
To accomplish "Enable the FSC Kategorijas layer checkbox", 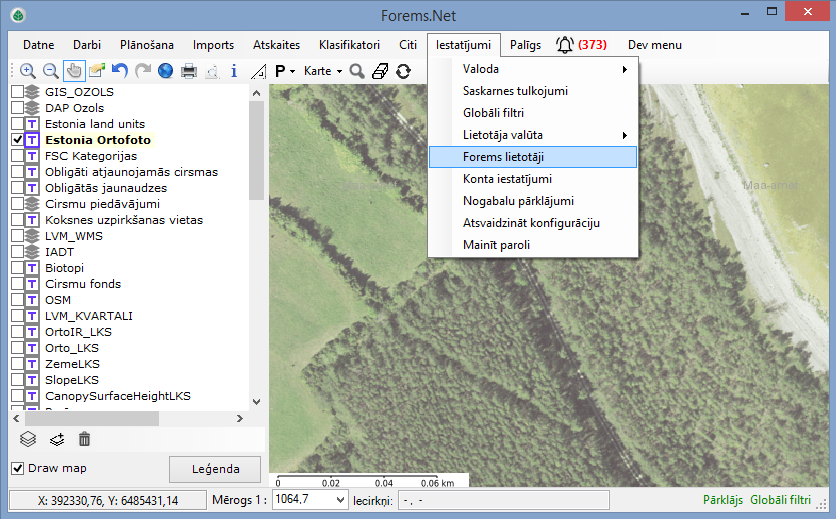I will click(x=17, y=156).
